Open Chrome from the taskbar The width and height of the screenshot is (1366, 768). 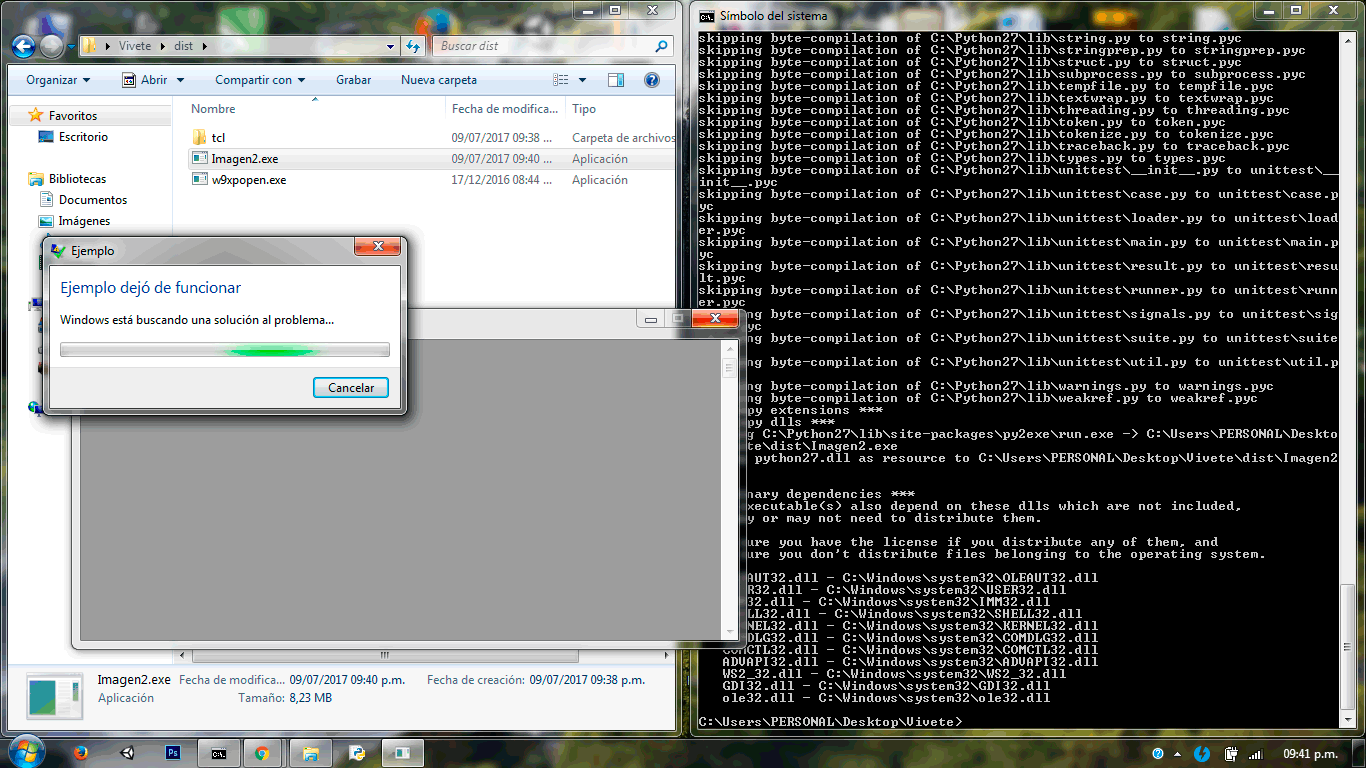pyautogui.click(x=263, y=753)
